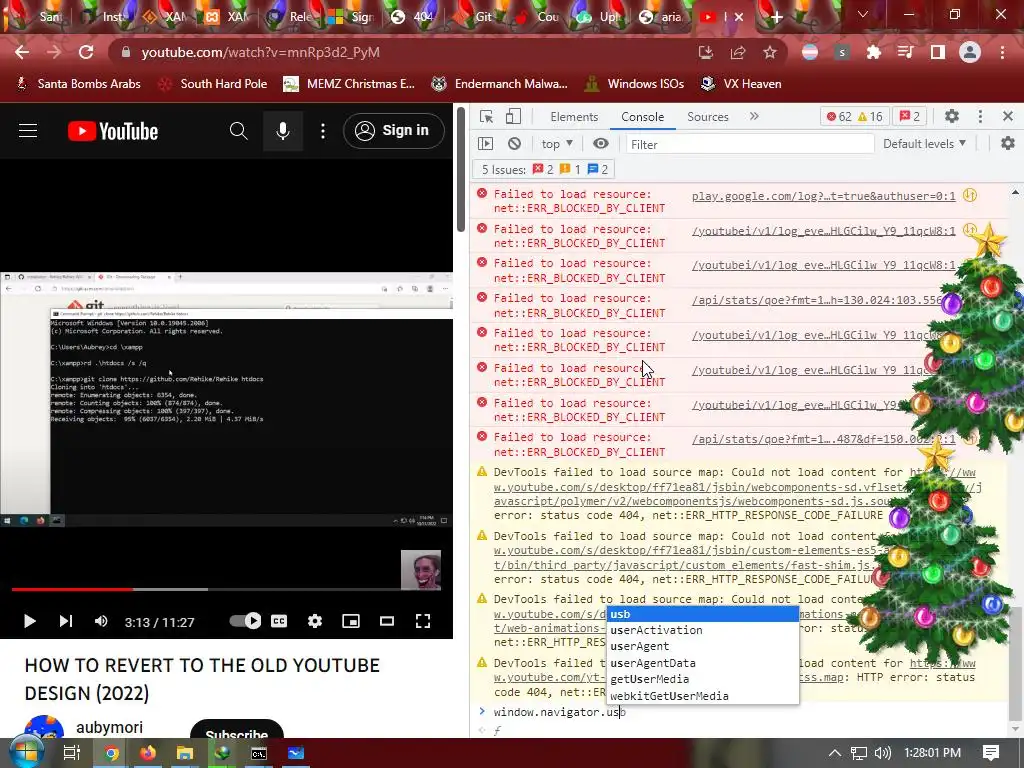Screen dimensions: 1024x768
Task: Open a new browser tab
Action: (776, 18)
